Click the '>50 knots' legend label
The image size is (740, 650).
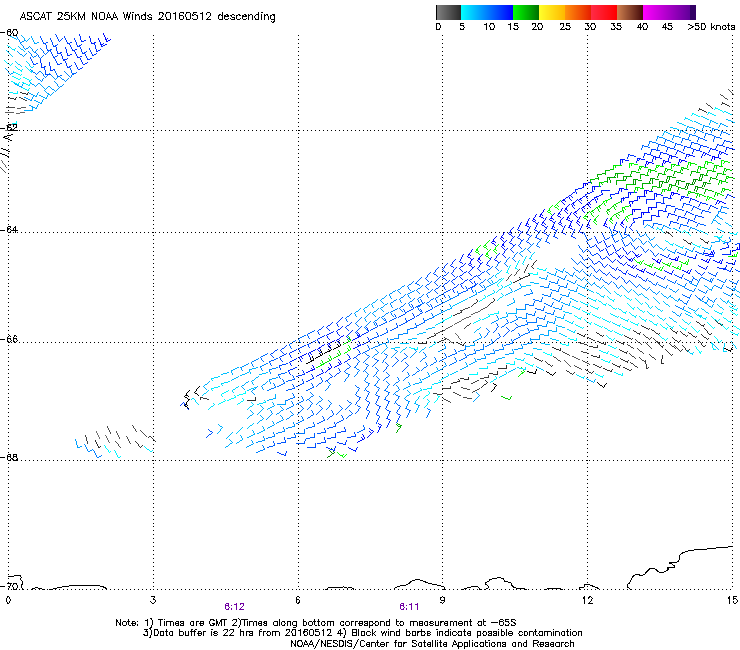pos(711,27)
